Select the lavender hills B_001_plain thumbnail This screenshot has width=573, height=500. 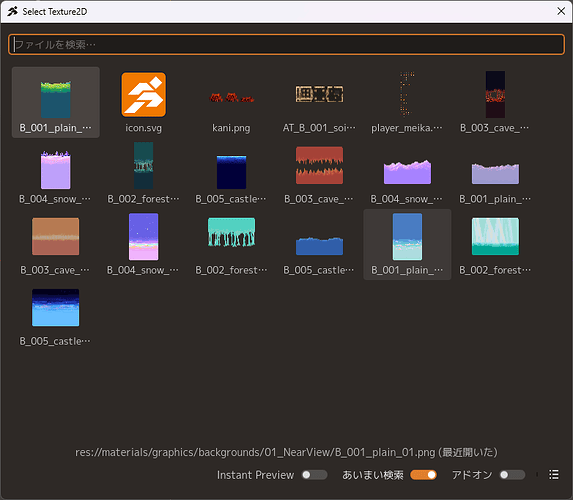[495, 173]
